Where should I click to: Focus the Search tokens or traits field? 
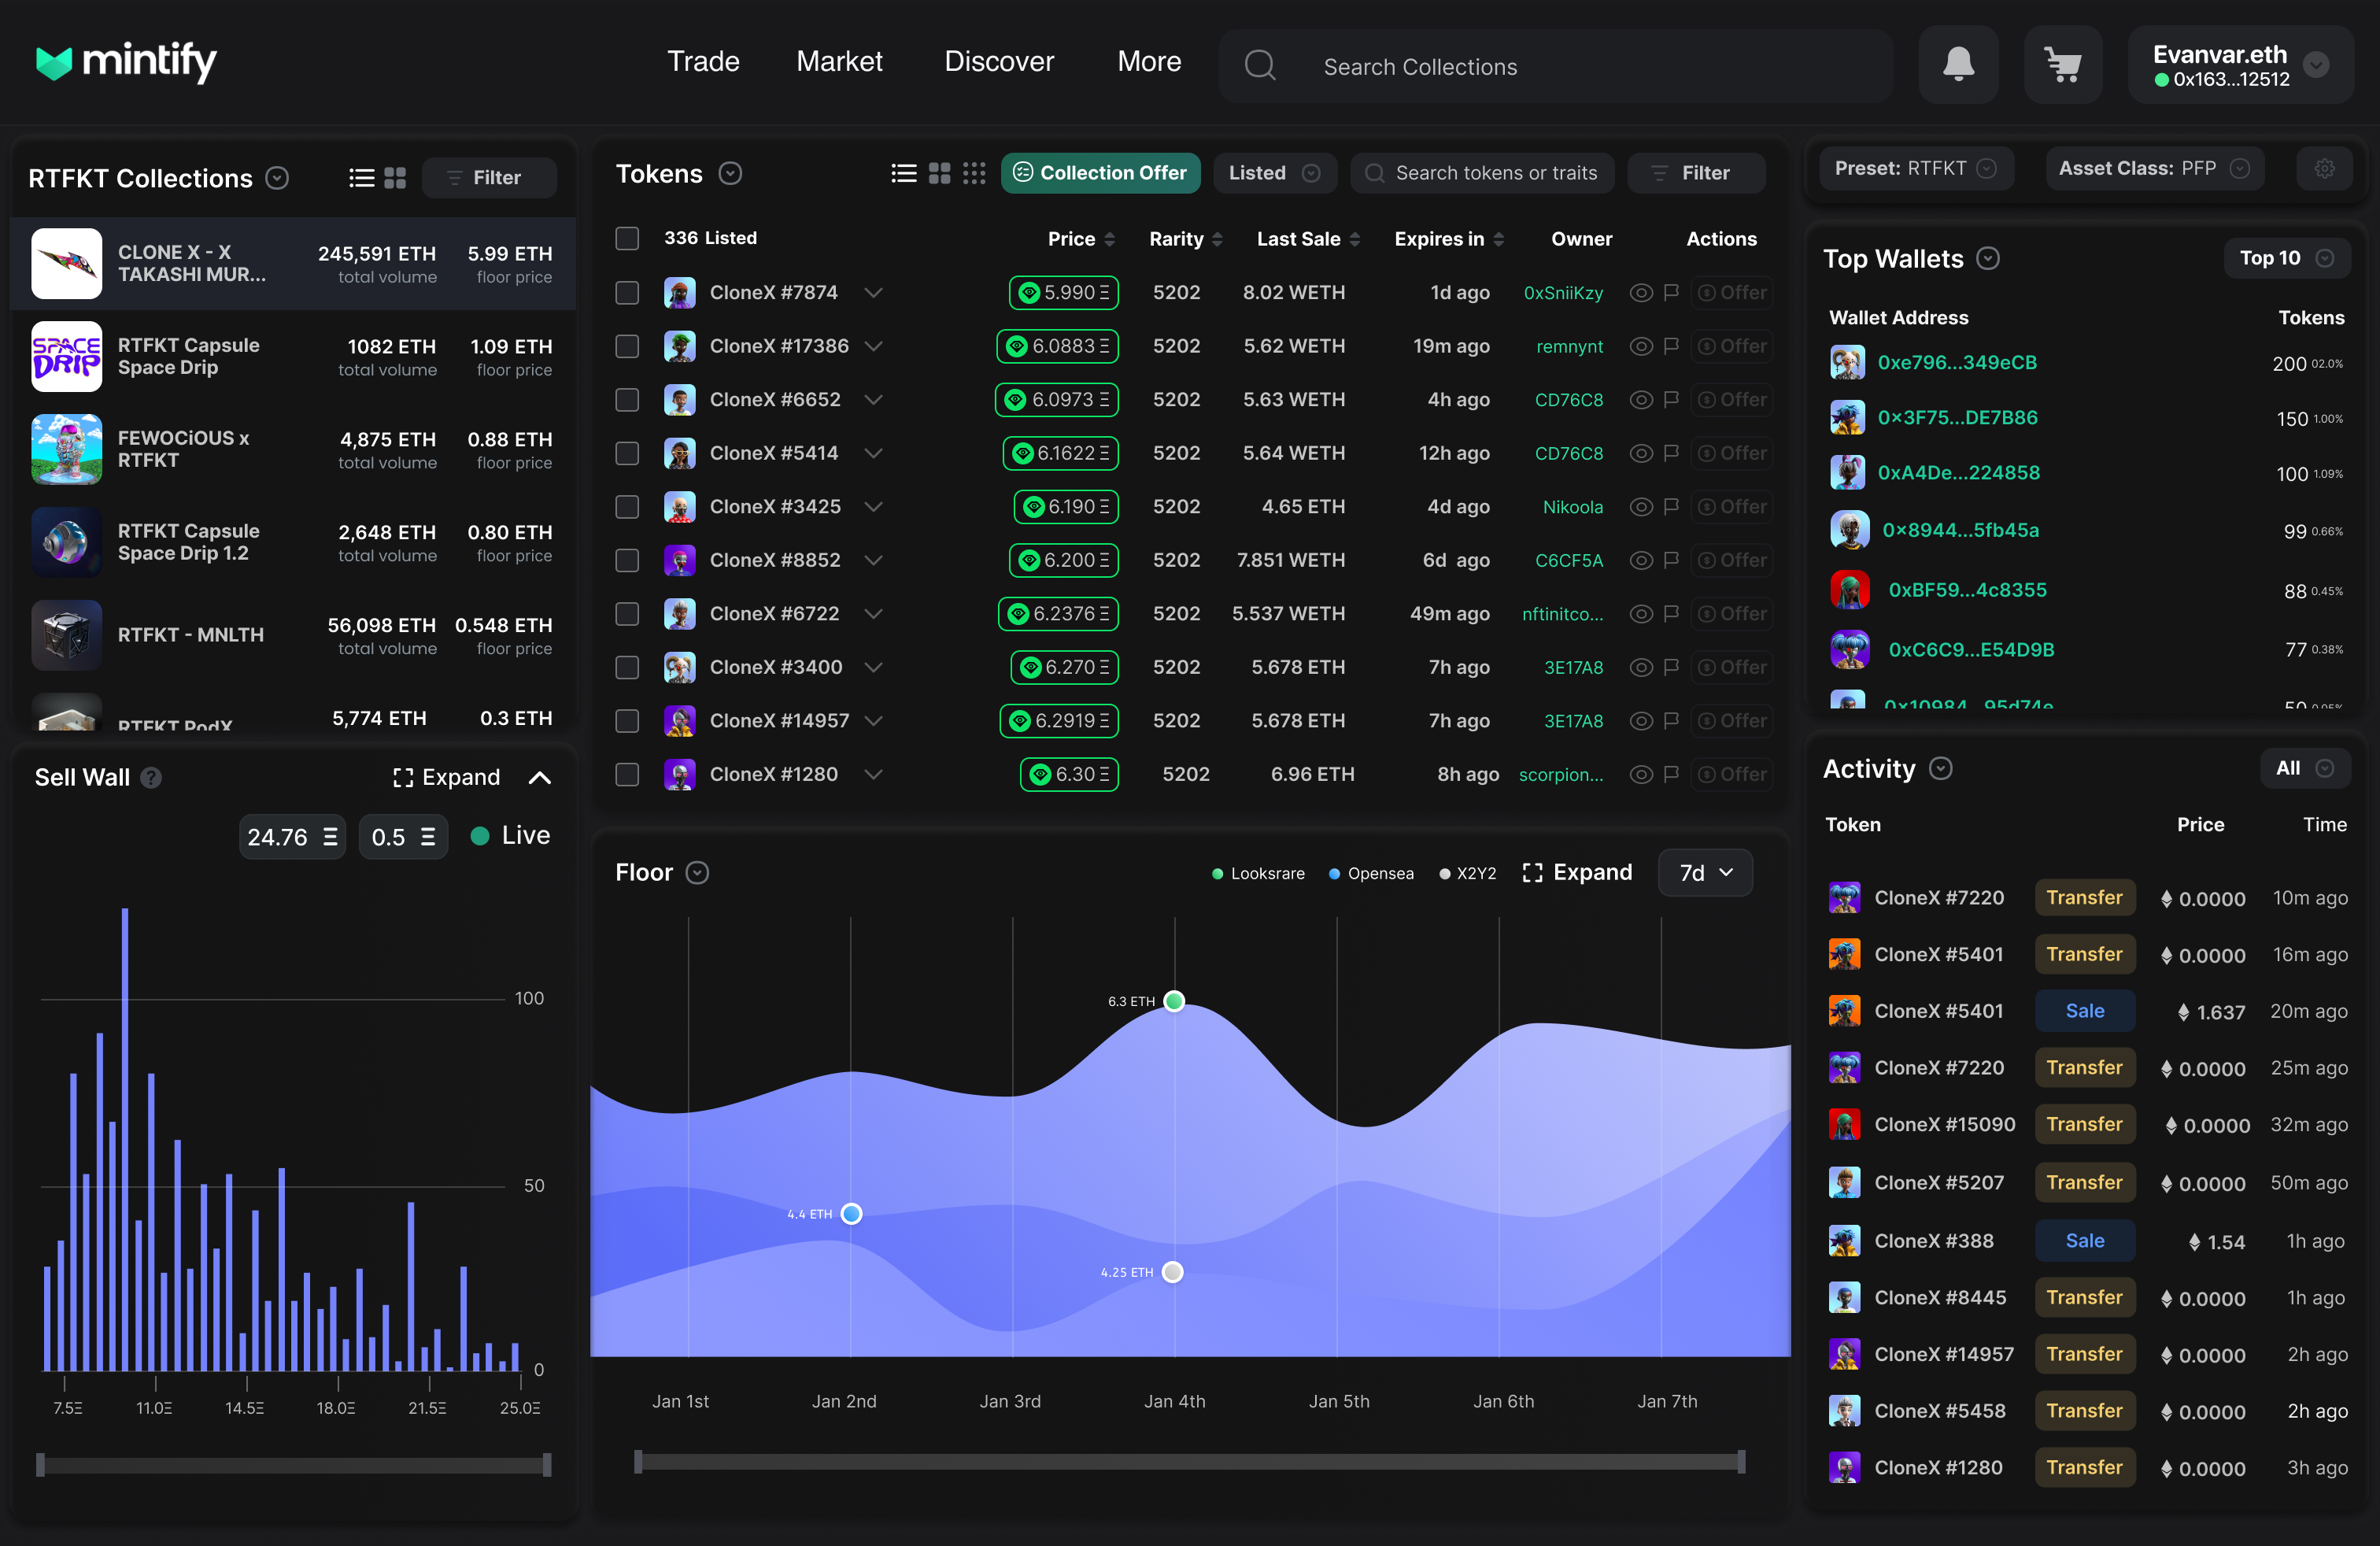coord(1482,173)
